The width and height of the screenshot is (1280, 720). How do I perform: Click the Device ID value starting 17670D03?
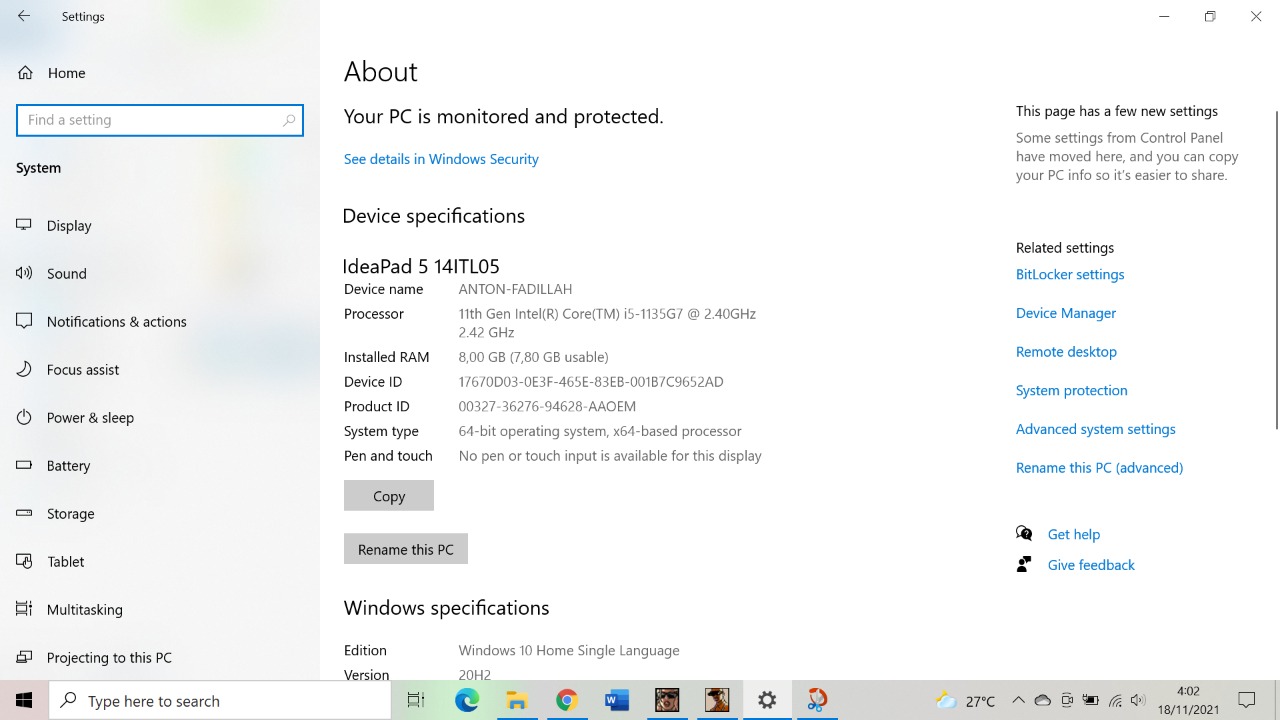591,382
